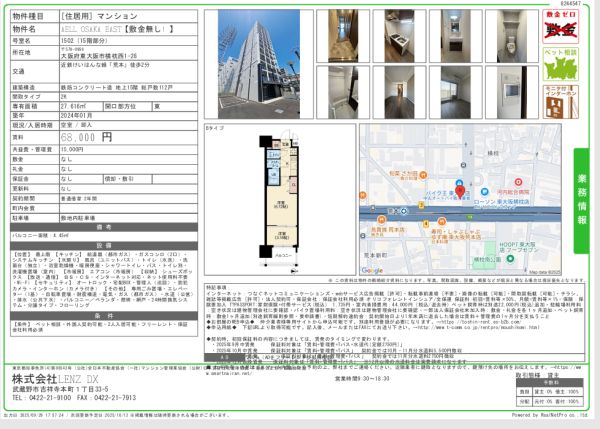
Task: Click the 敷地内駐車場 parking value
Action: click(x=78, y=218)
